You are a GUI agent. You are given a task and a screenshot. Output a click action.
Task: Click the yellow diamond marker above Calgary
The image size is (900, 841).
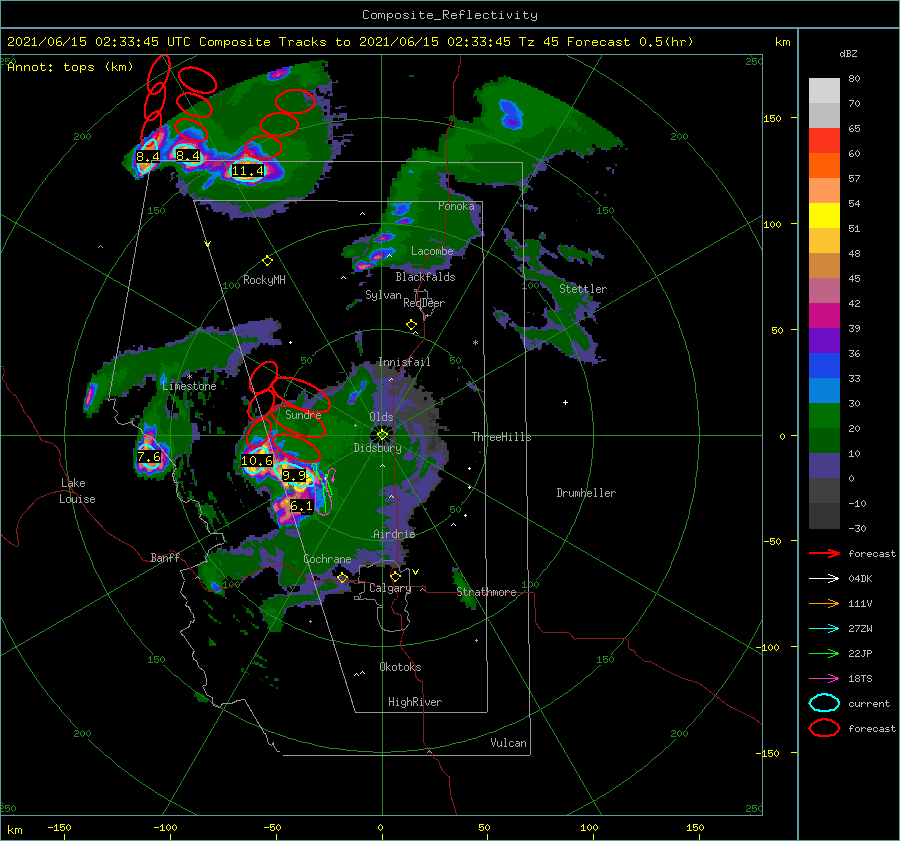395,576
